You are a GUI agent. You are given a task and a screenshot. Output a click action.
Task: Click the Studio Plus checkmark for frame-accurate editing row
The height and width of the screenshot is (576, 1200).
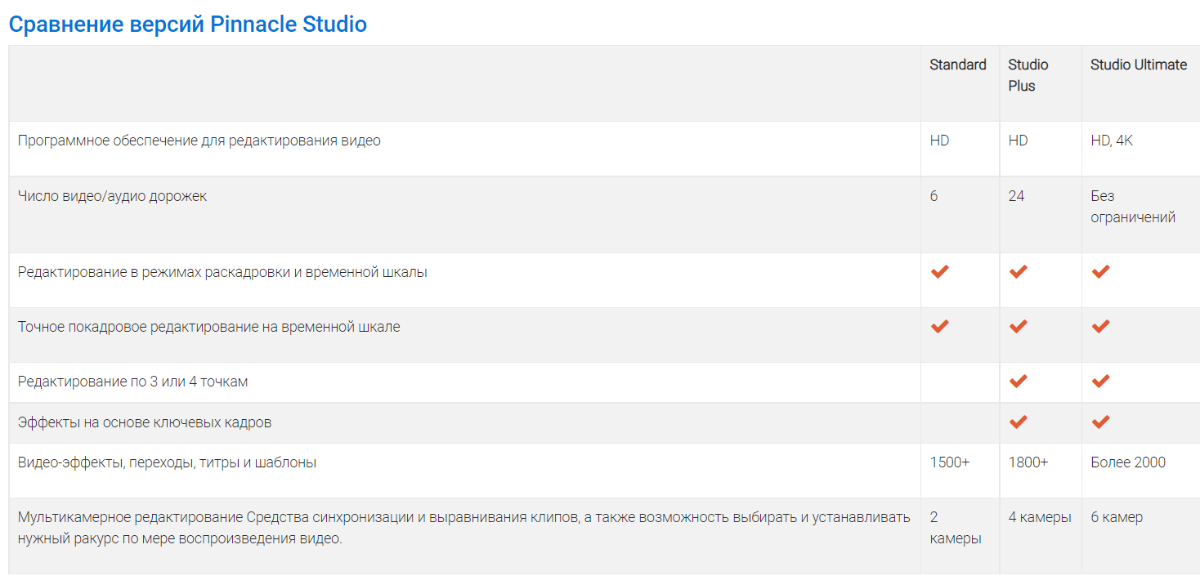1018,326
